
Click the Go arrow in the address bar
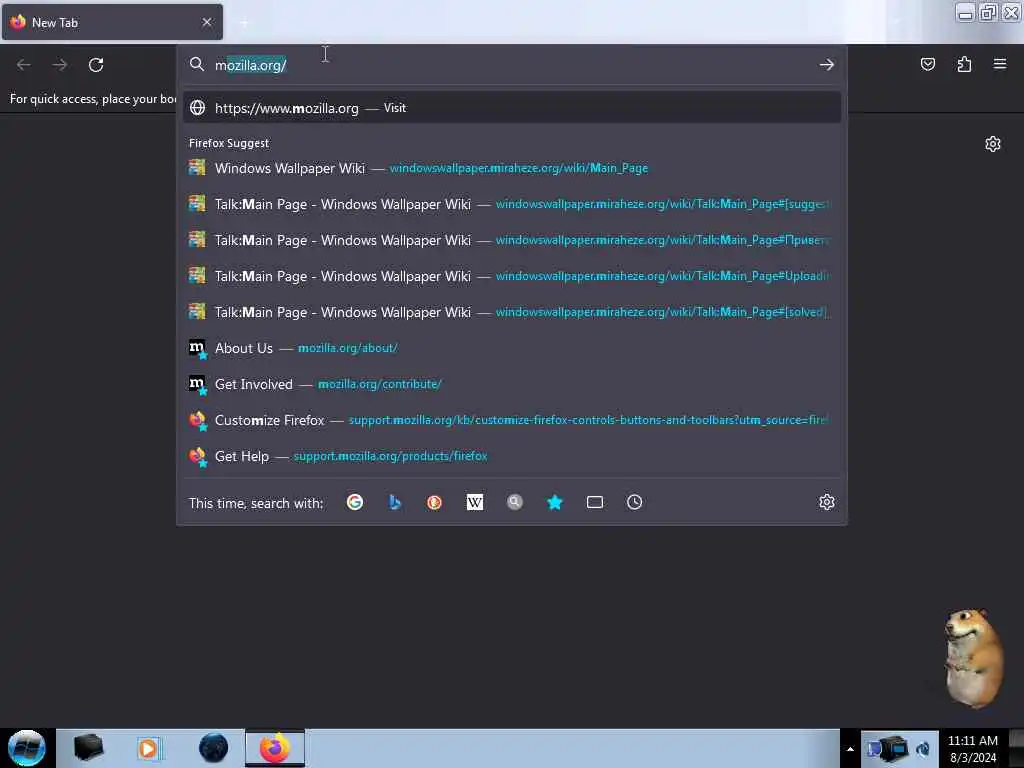click(827, 65)
